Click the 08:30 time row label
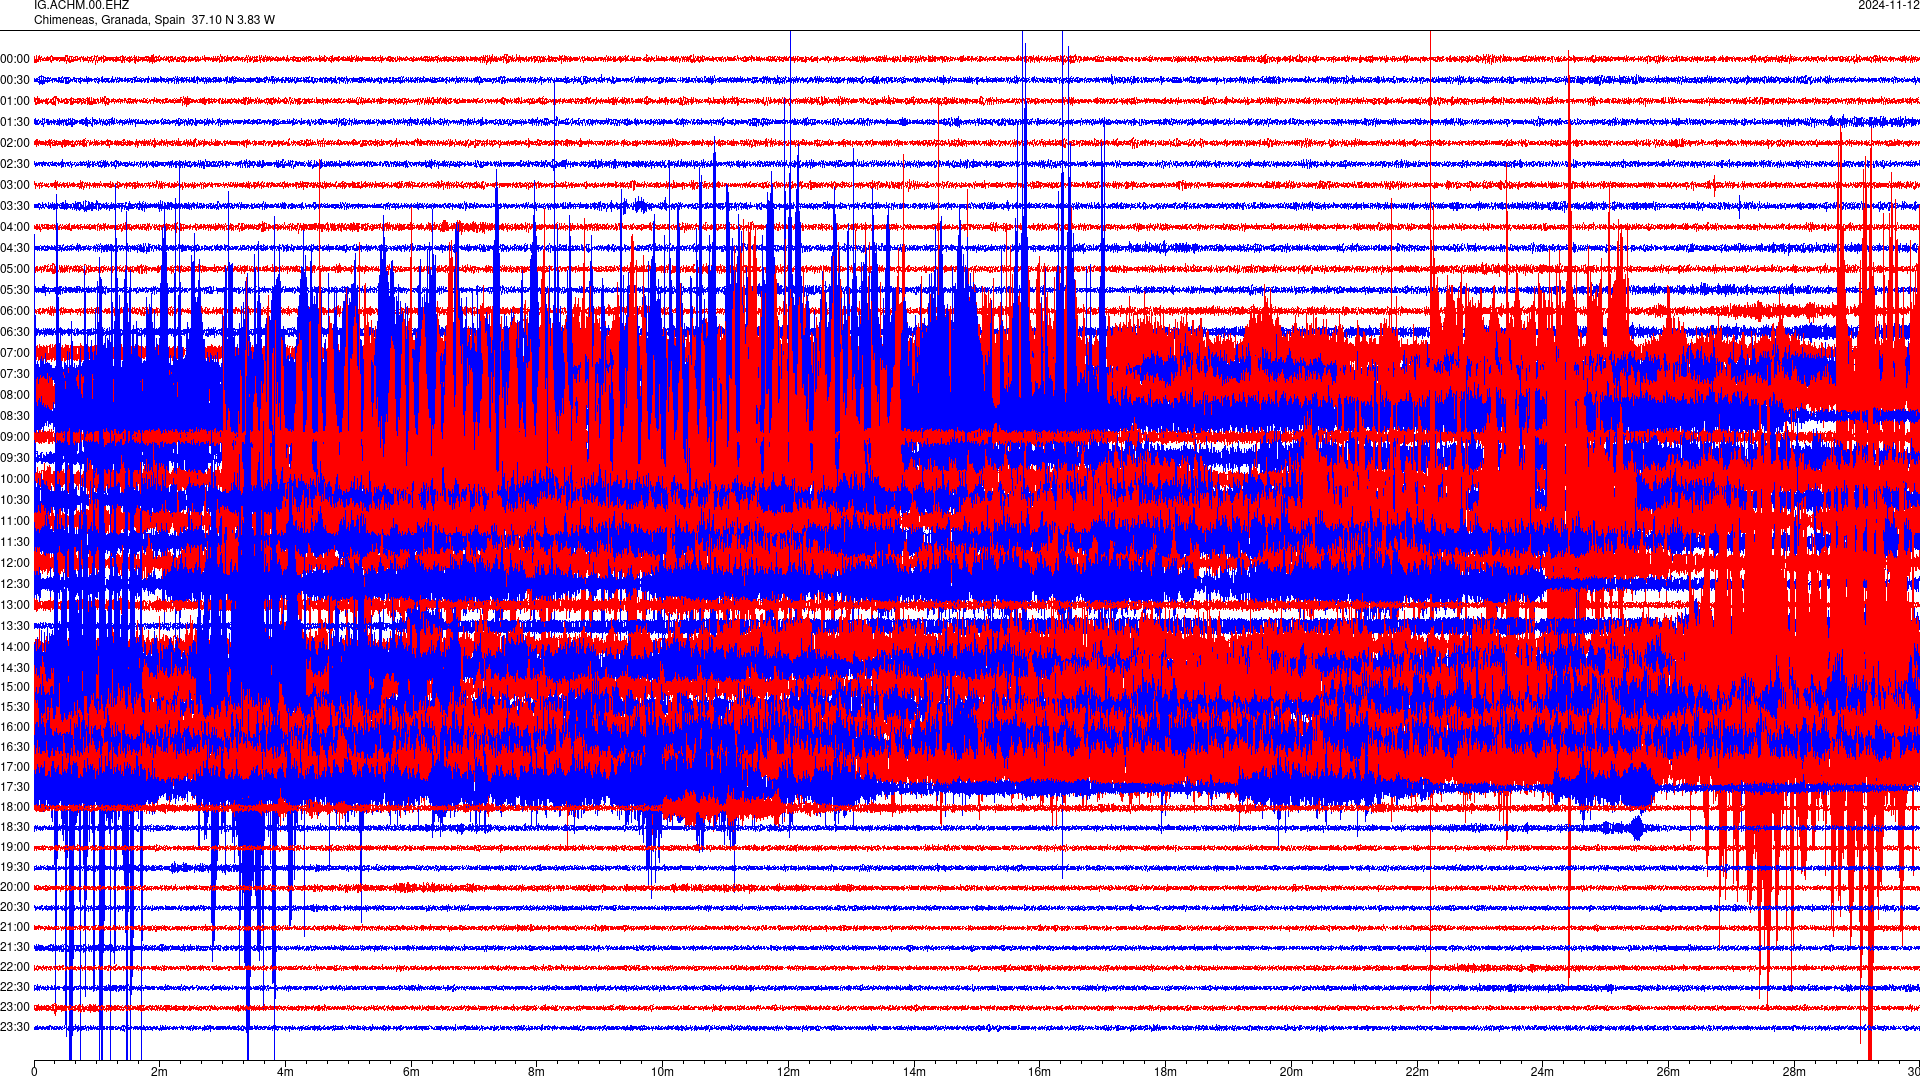This screenshot has height=1080, width=1920. tap(15, 416)
